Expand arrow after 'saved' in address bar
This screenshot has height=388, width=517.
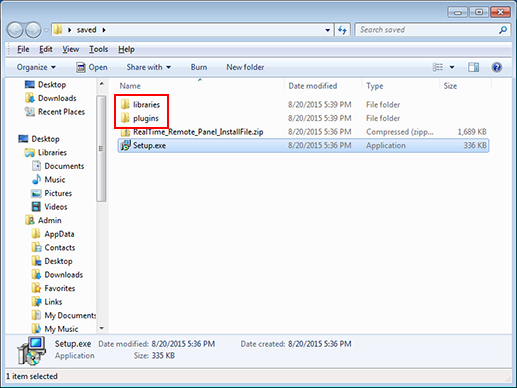[x=104, y=30]
